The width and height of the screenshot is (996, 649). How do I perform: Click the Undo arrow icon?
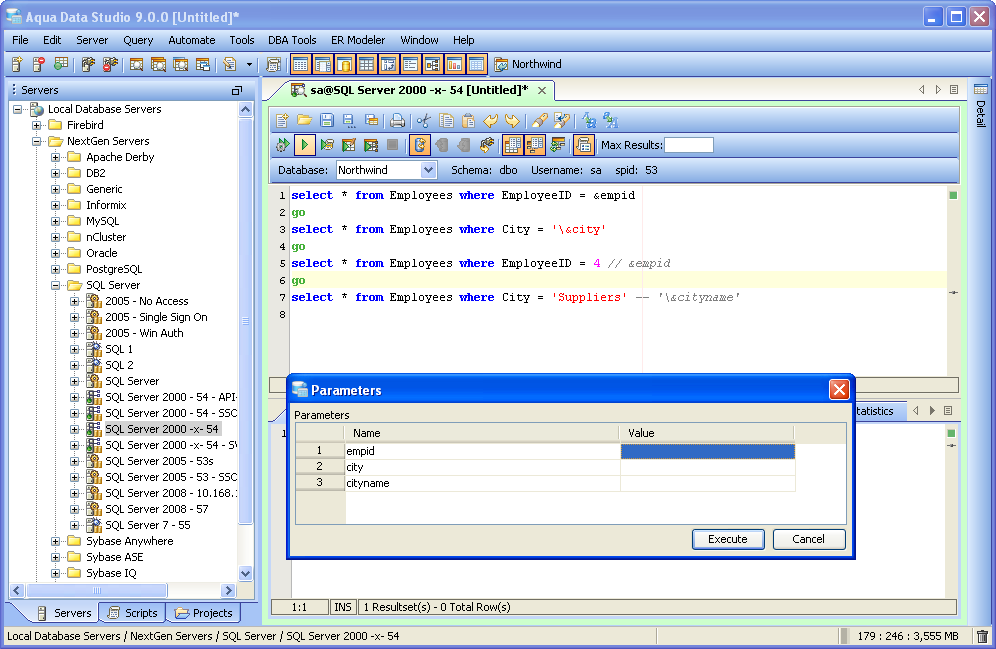tap(490, 120)
